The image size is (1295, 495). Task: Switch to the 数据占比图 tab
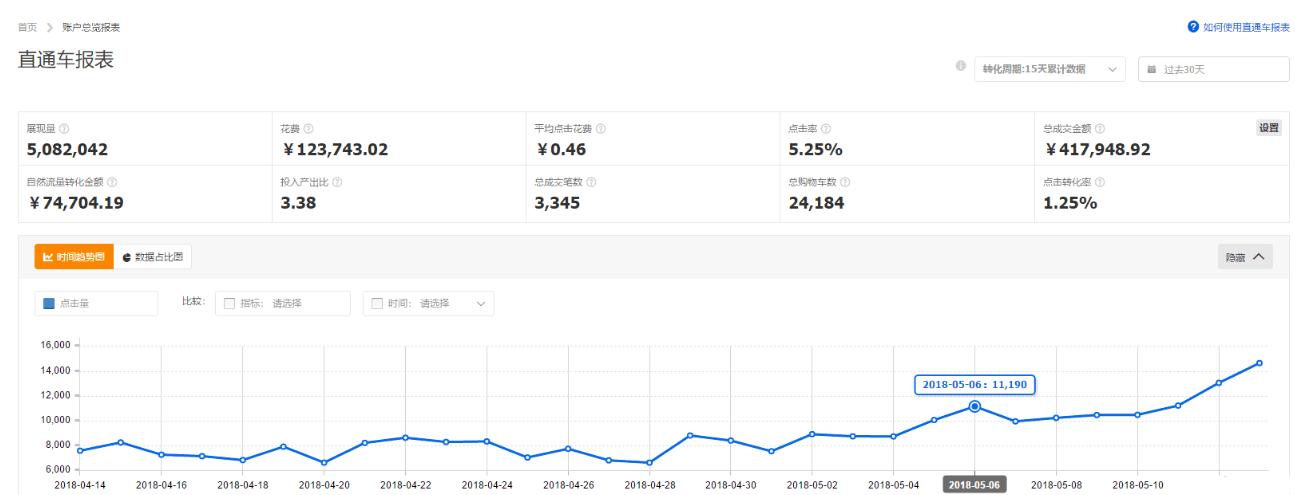coord(153,257)
